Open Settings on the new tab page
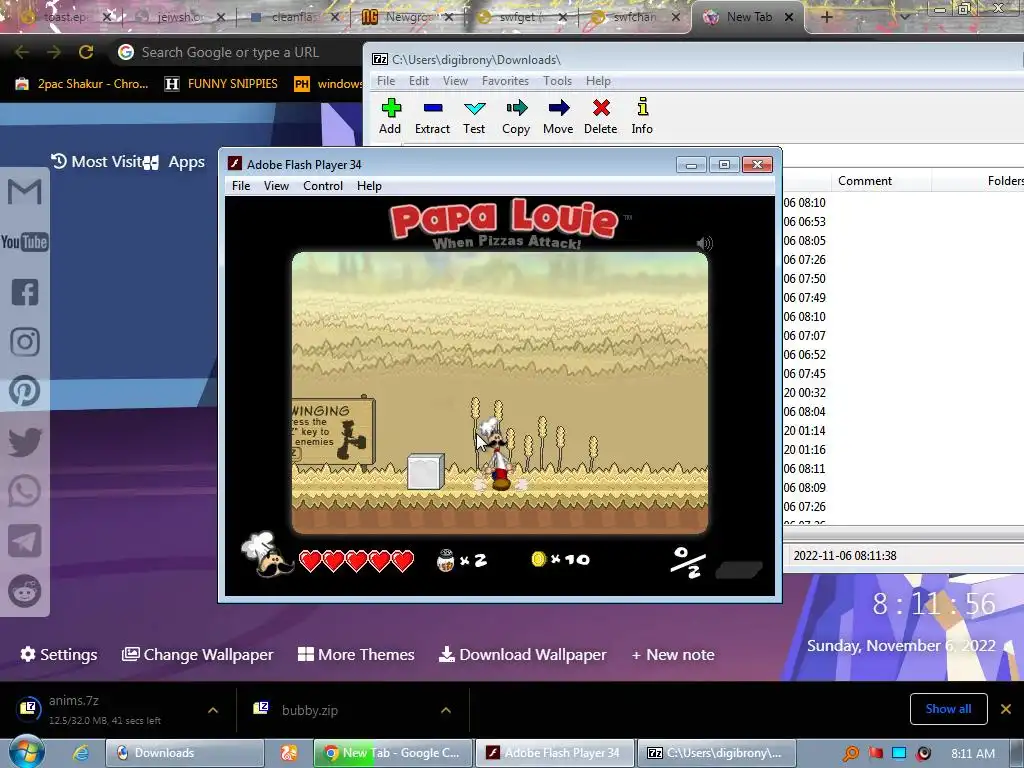The image size is (1024, 768). click(x=59, y=654)
